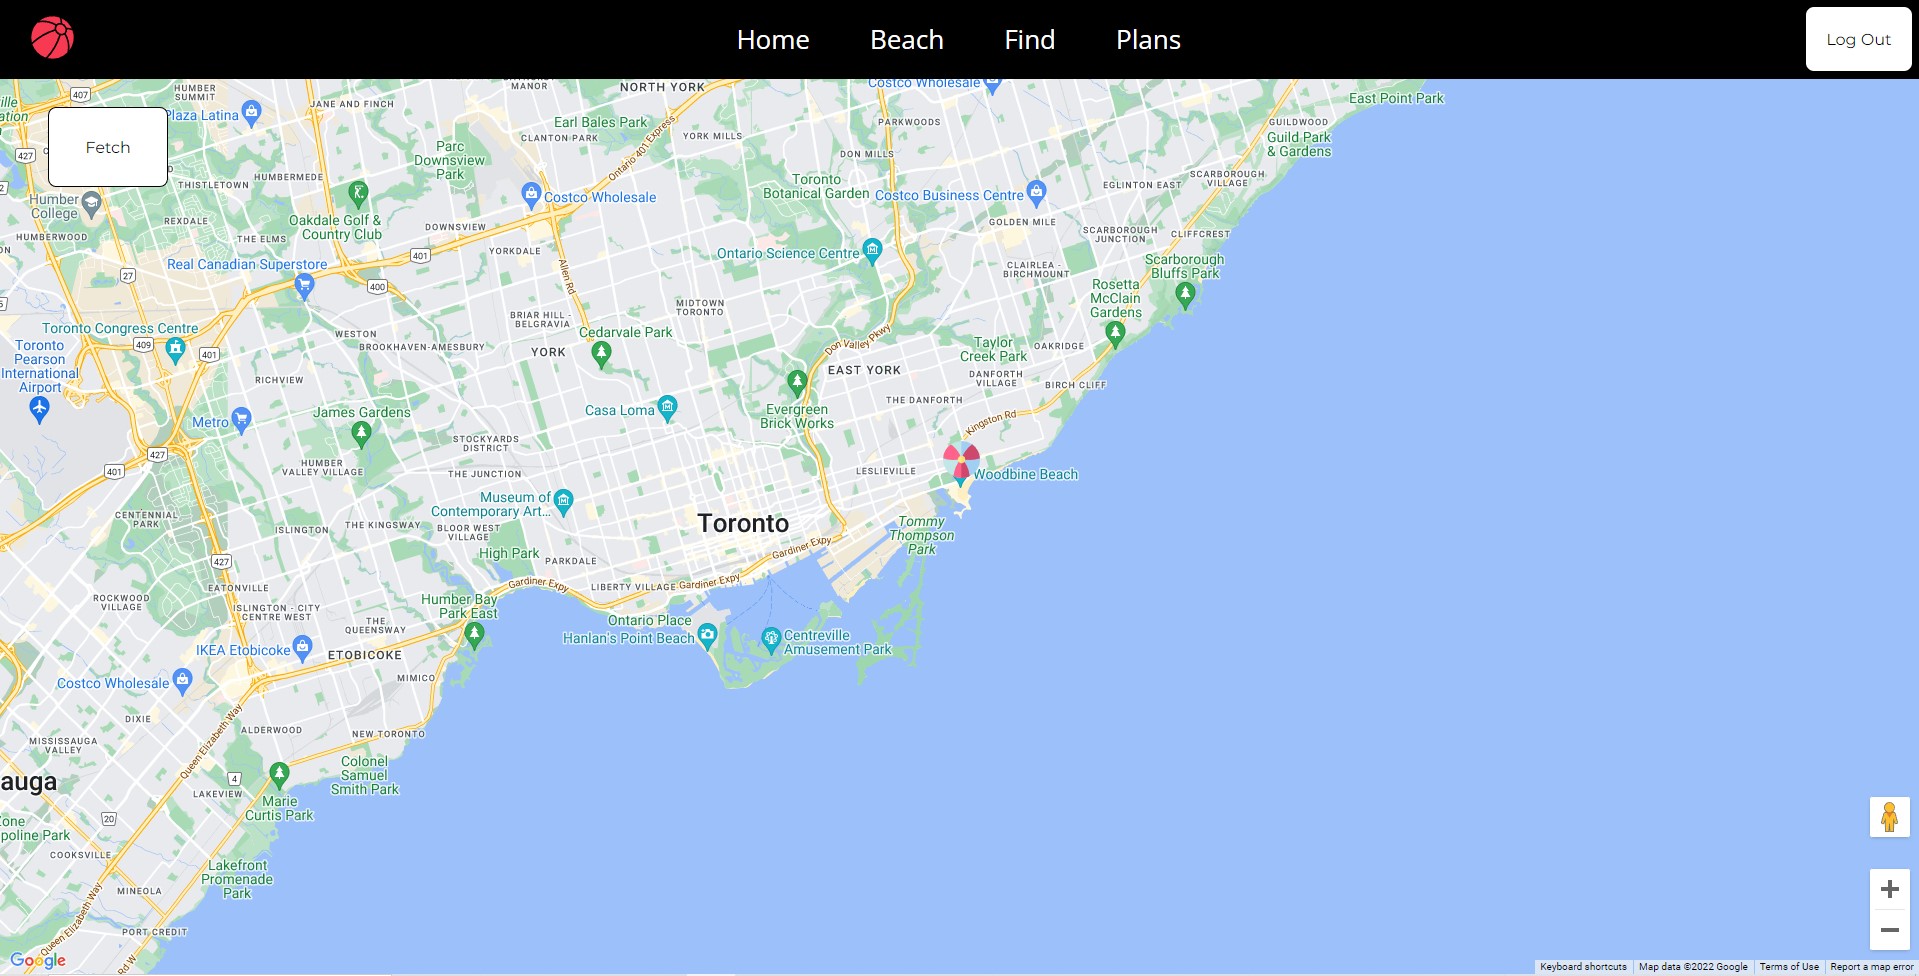Select the Centreville Amusement Park pin

point(771,638)
